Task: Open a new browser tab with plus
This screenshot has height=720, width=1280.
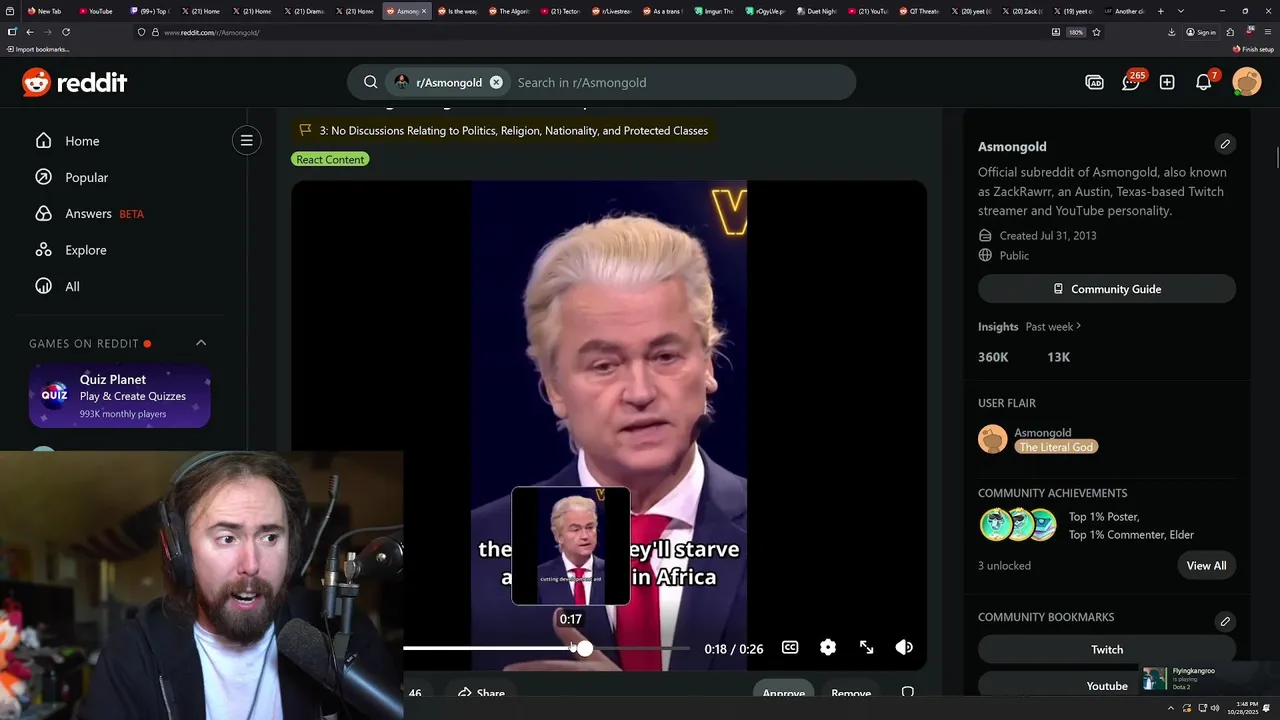Action: point(1160,11)
